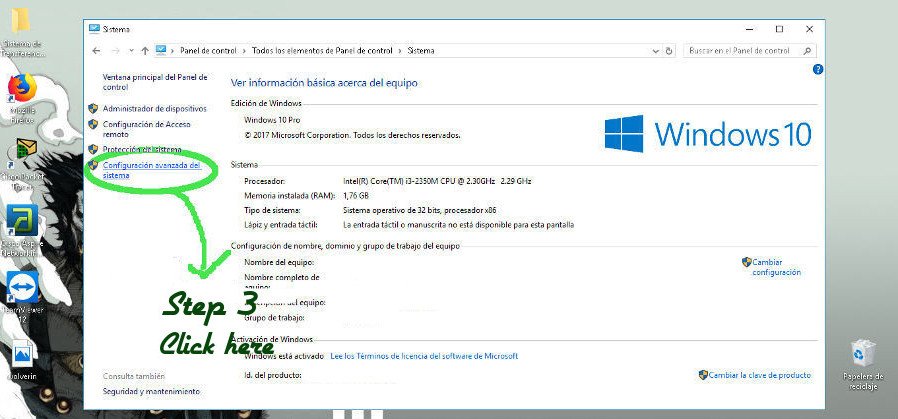The height and width of the screenshot is (419, 898).
Task: Select the 1,76 GB memory value
Action: click(355, 196)
